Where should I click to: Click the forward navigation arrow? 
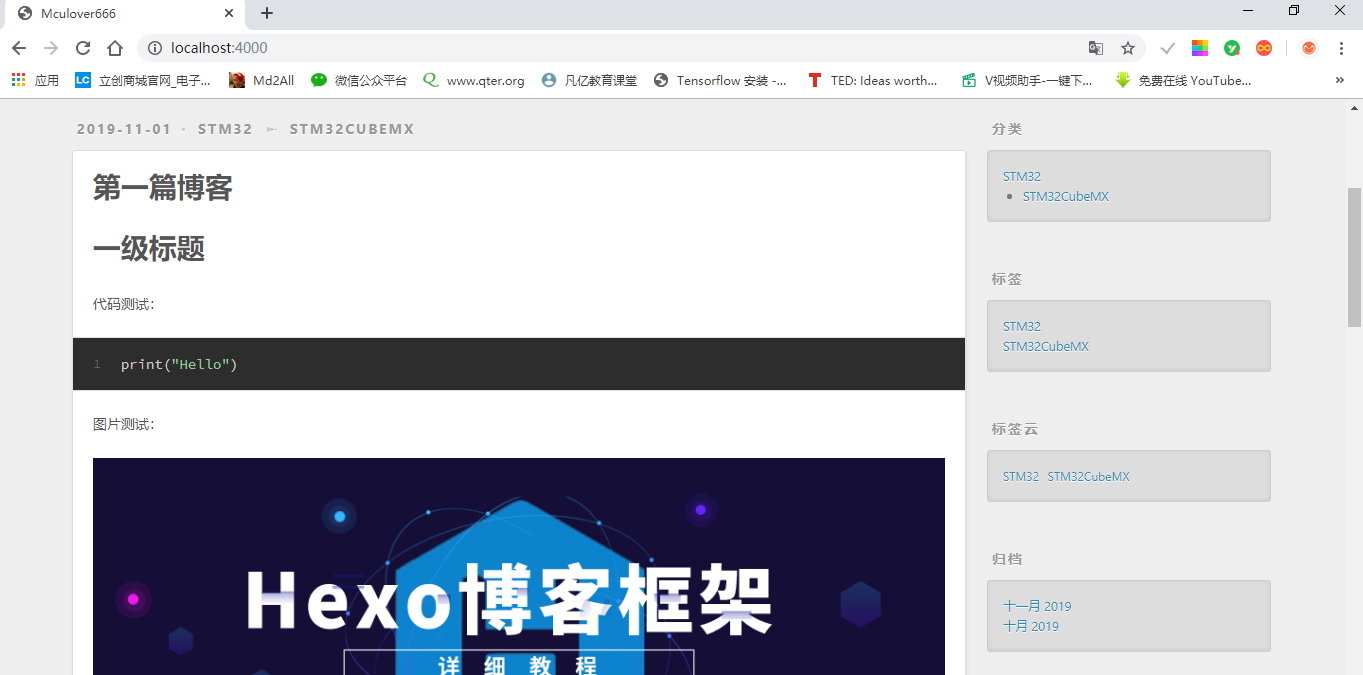[x=51, y=48]
